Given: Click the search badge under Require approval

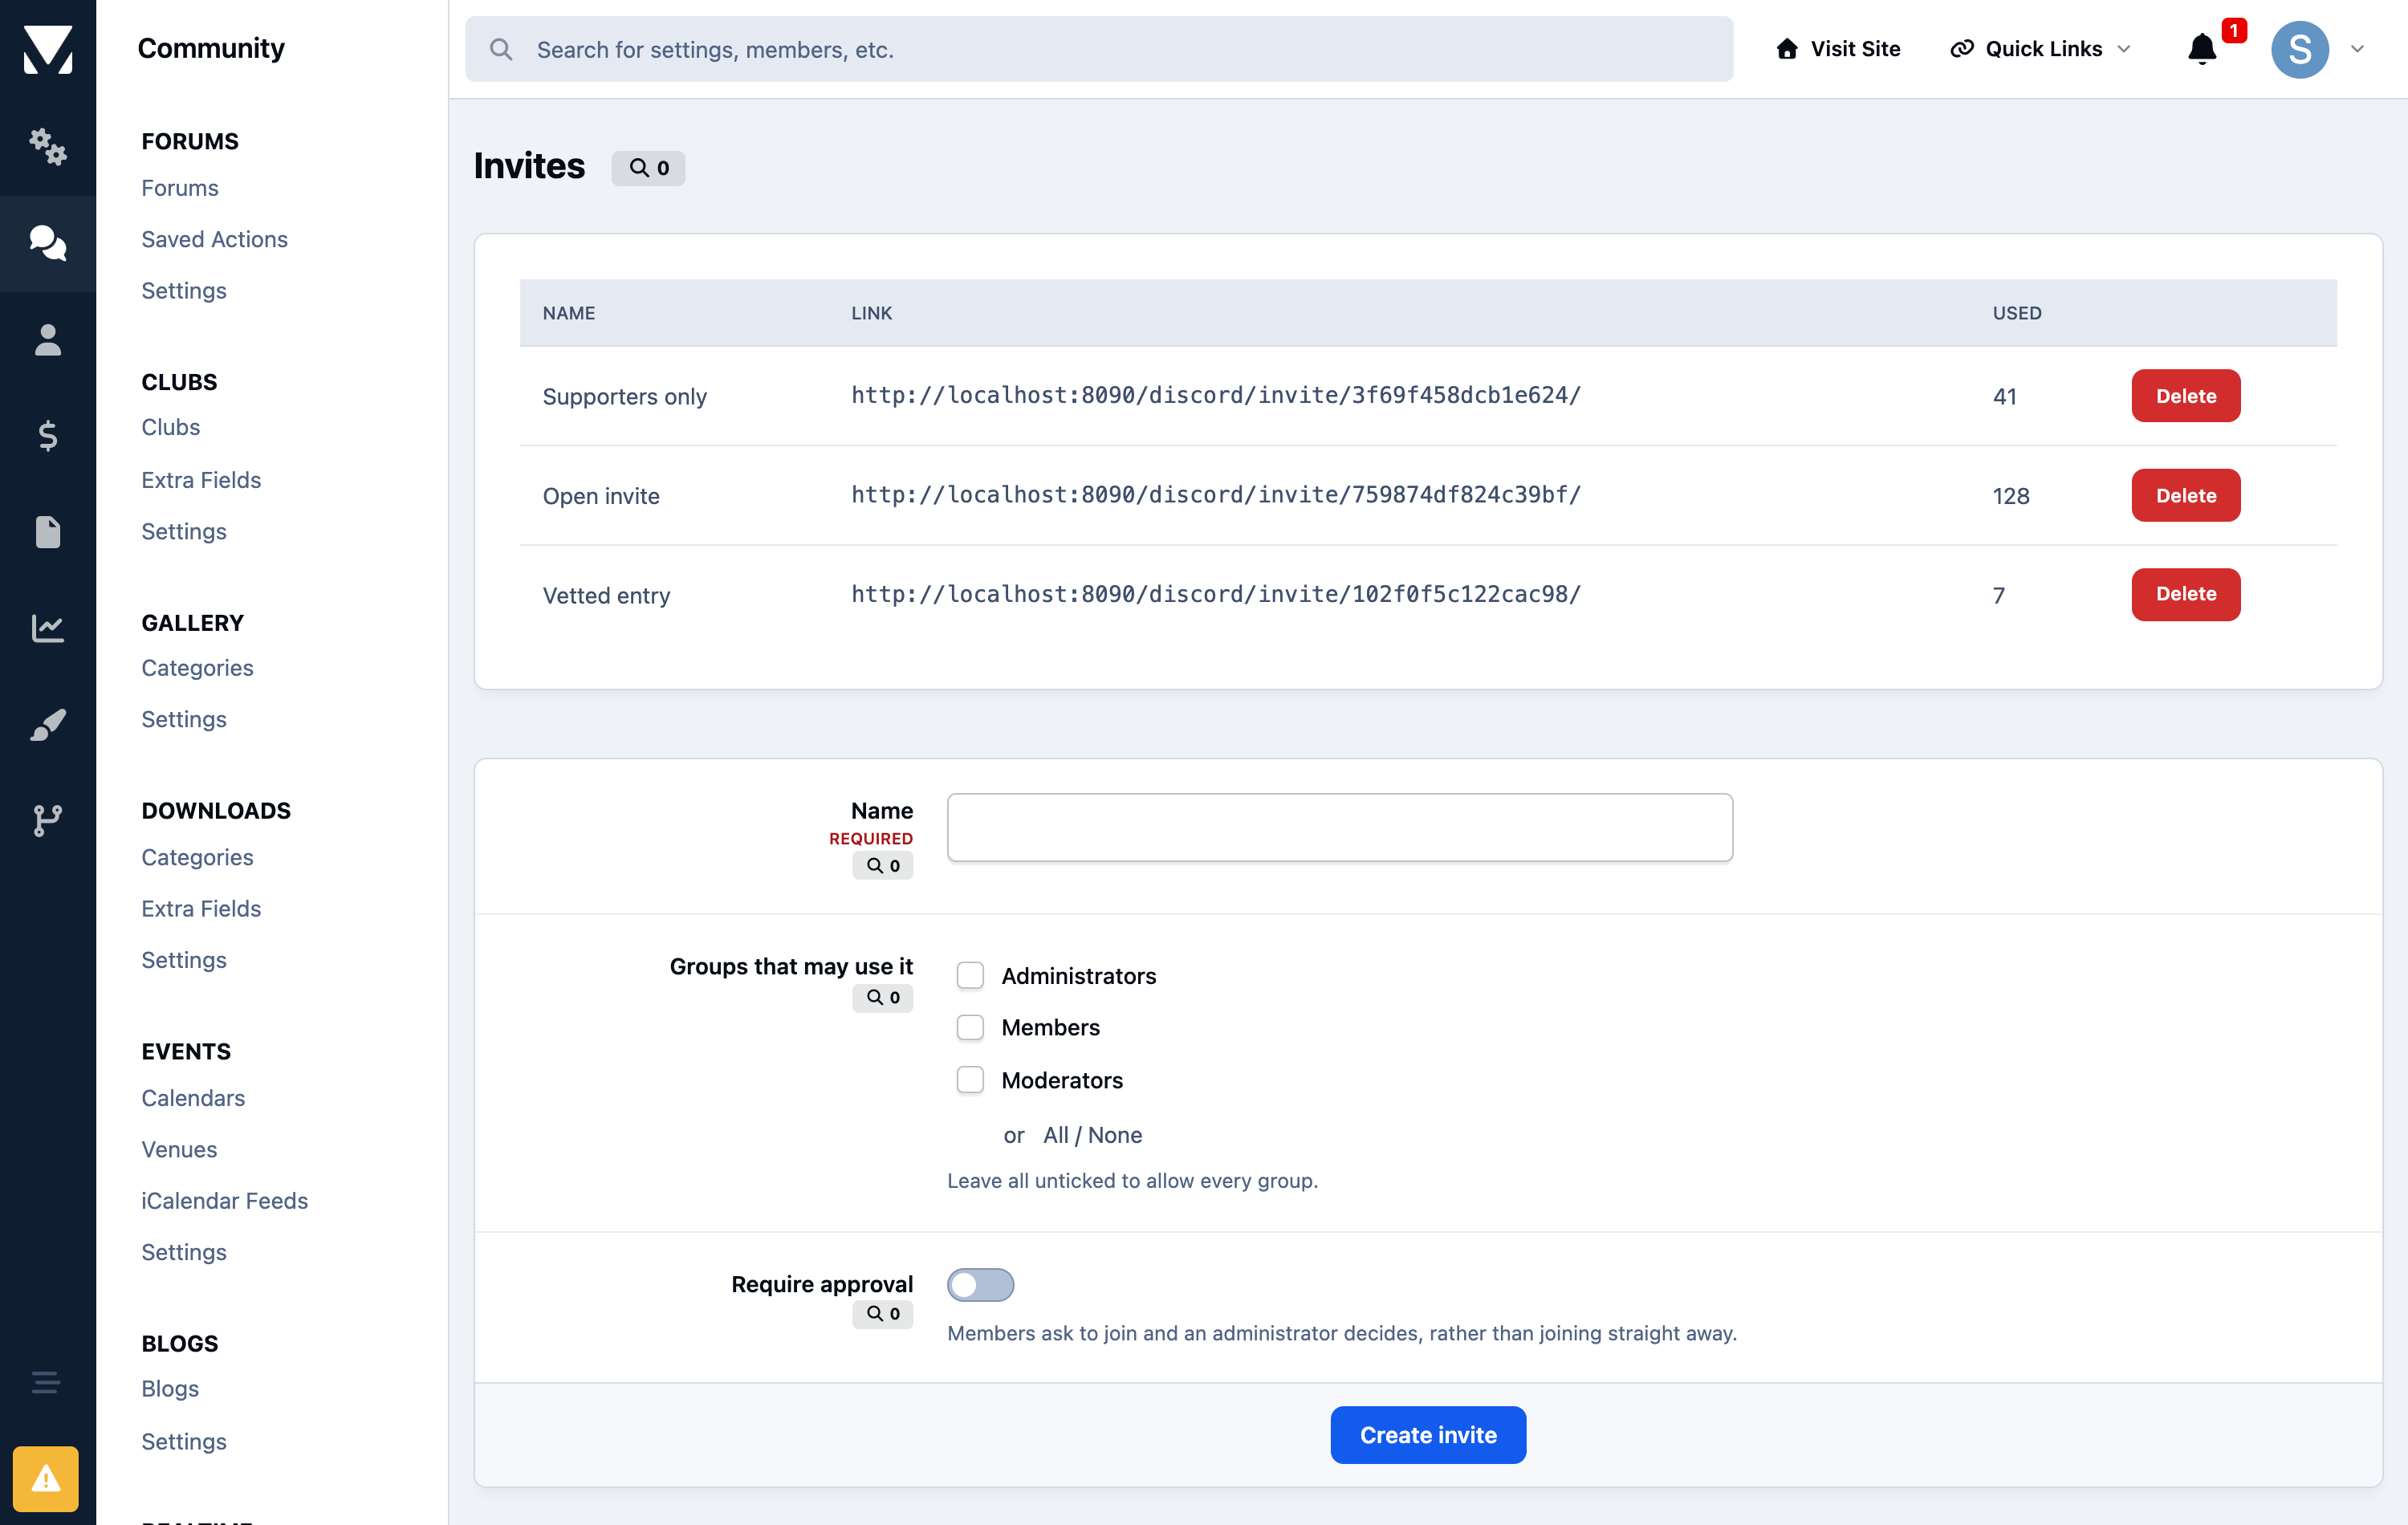Looking at the screenshot, I should pos(882,1314).
